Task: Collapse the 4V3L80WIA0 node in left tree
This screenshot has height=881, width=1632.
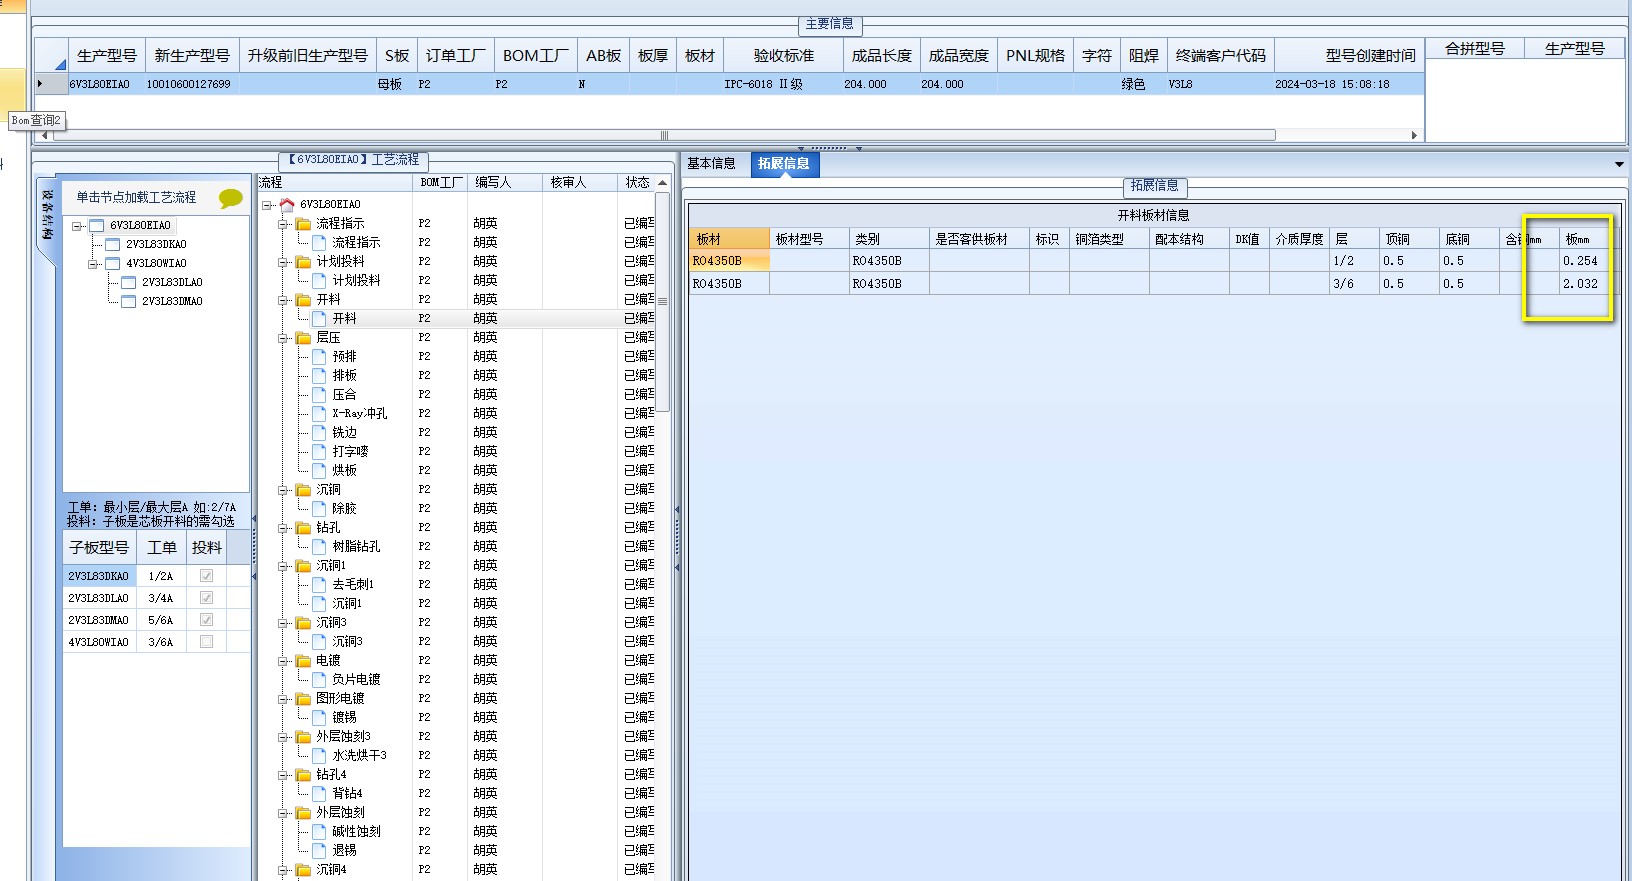Action: (x=93, y=264)
